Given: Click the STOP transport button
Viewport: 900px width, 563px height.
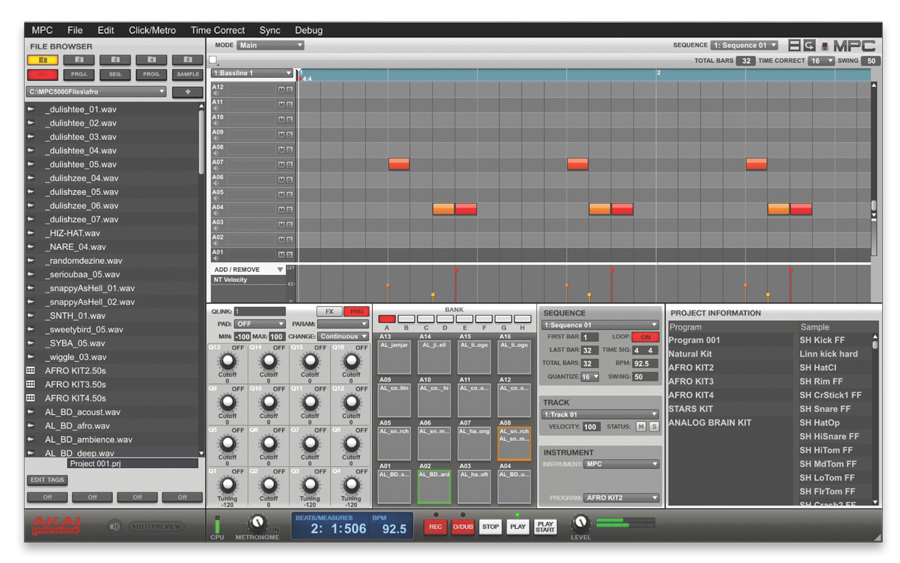Looking at the screenshot, I should (490, 526).
